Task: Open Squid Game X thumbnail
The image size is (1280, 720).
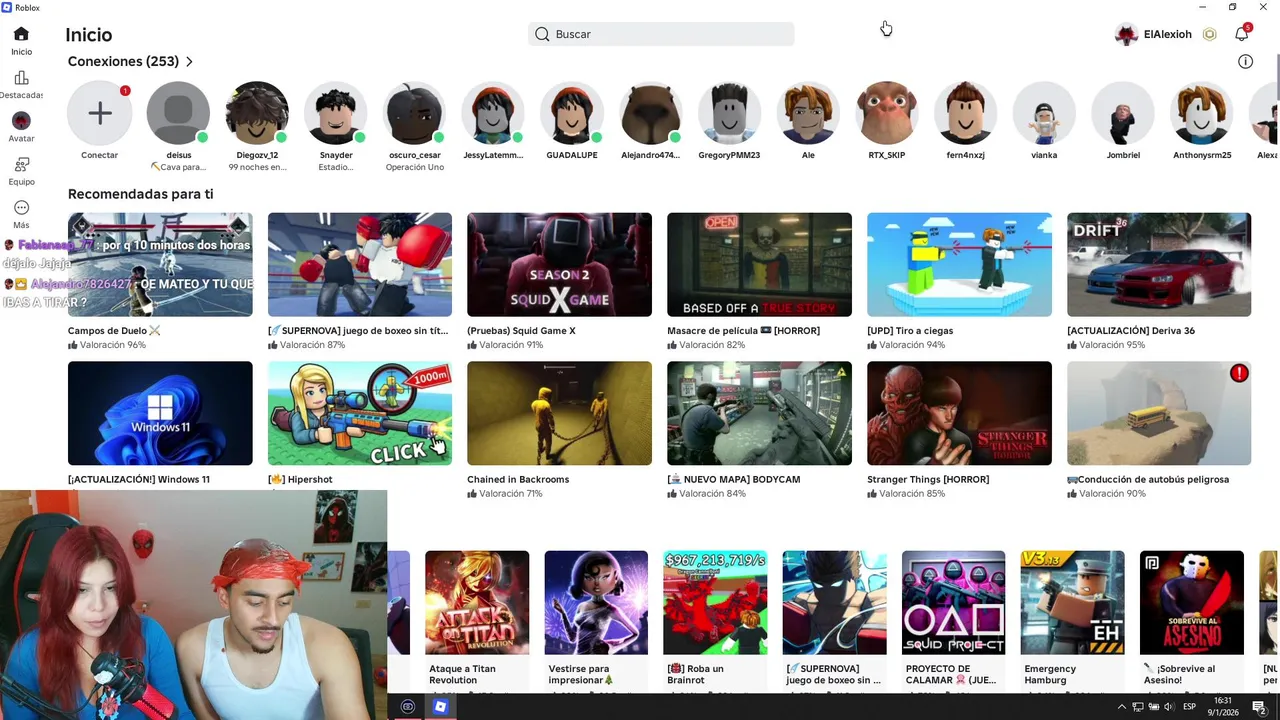Action: (559, 264)
